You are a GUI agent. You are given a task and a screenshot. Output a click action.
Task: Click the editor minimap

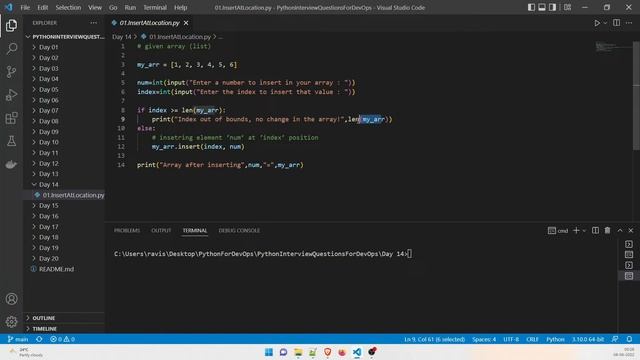click(613, 47)
